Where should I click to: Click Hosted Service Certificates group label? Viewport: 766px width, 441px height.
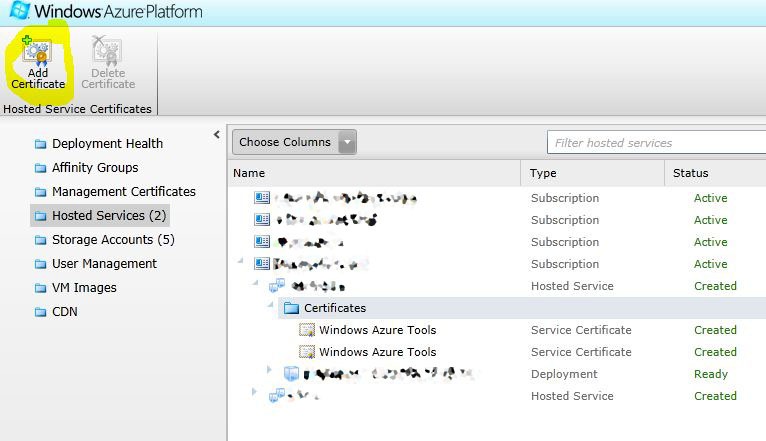77,109
